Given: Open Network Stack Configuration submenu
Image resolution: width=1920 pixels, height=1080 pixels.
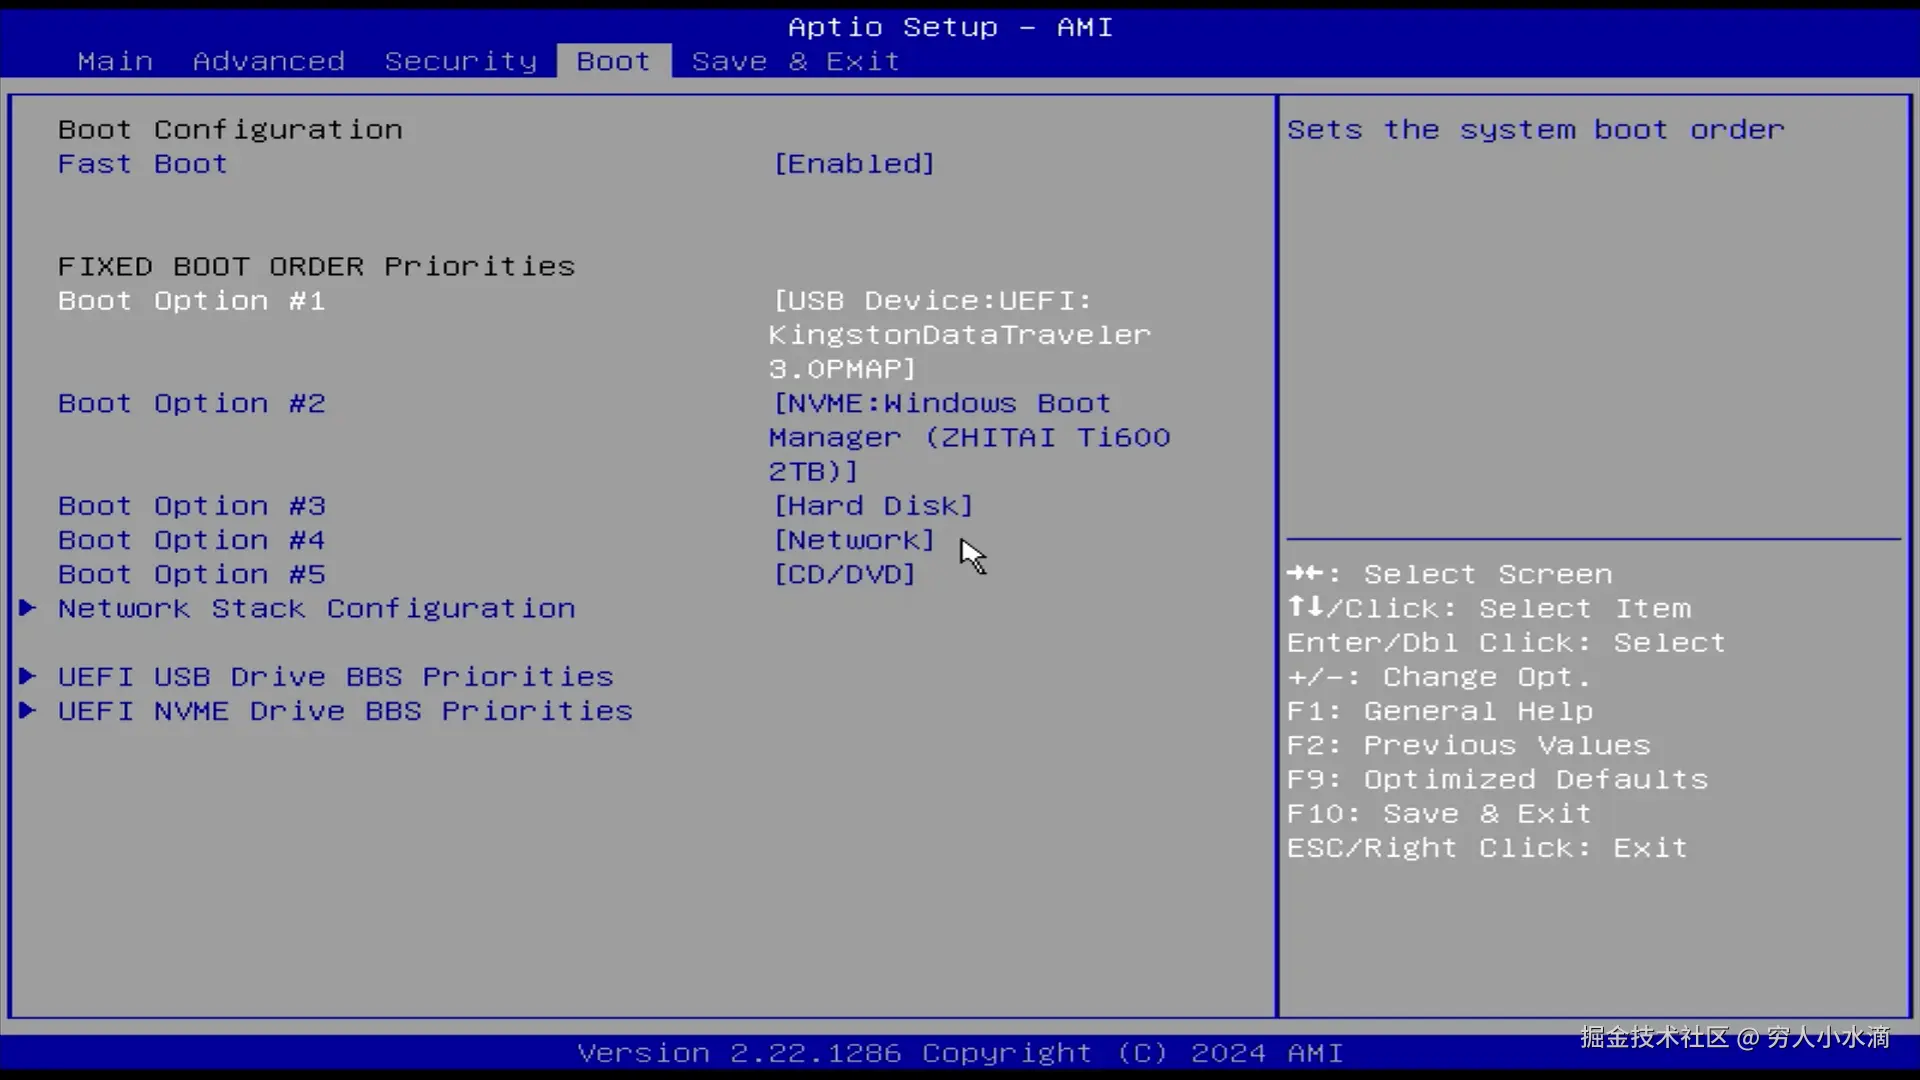Looking at the screenshot, I should point(316,608).
